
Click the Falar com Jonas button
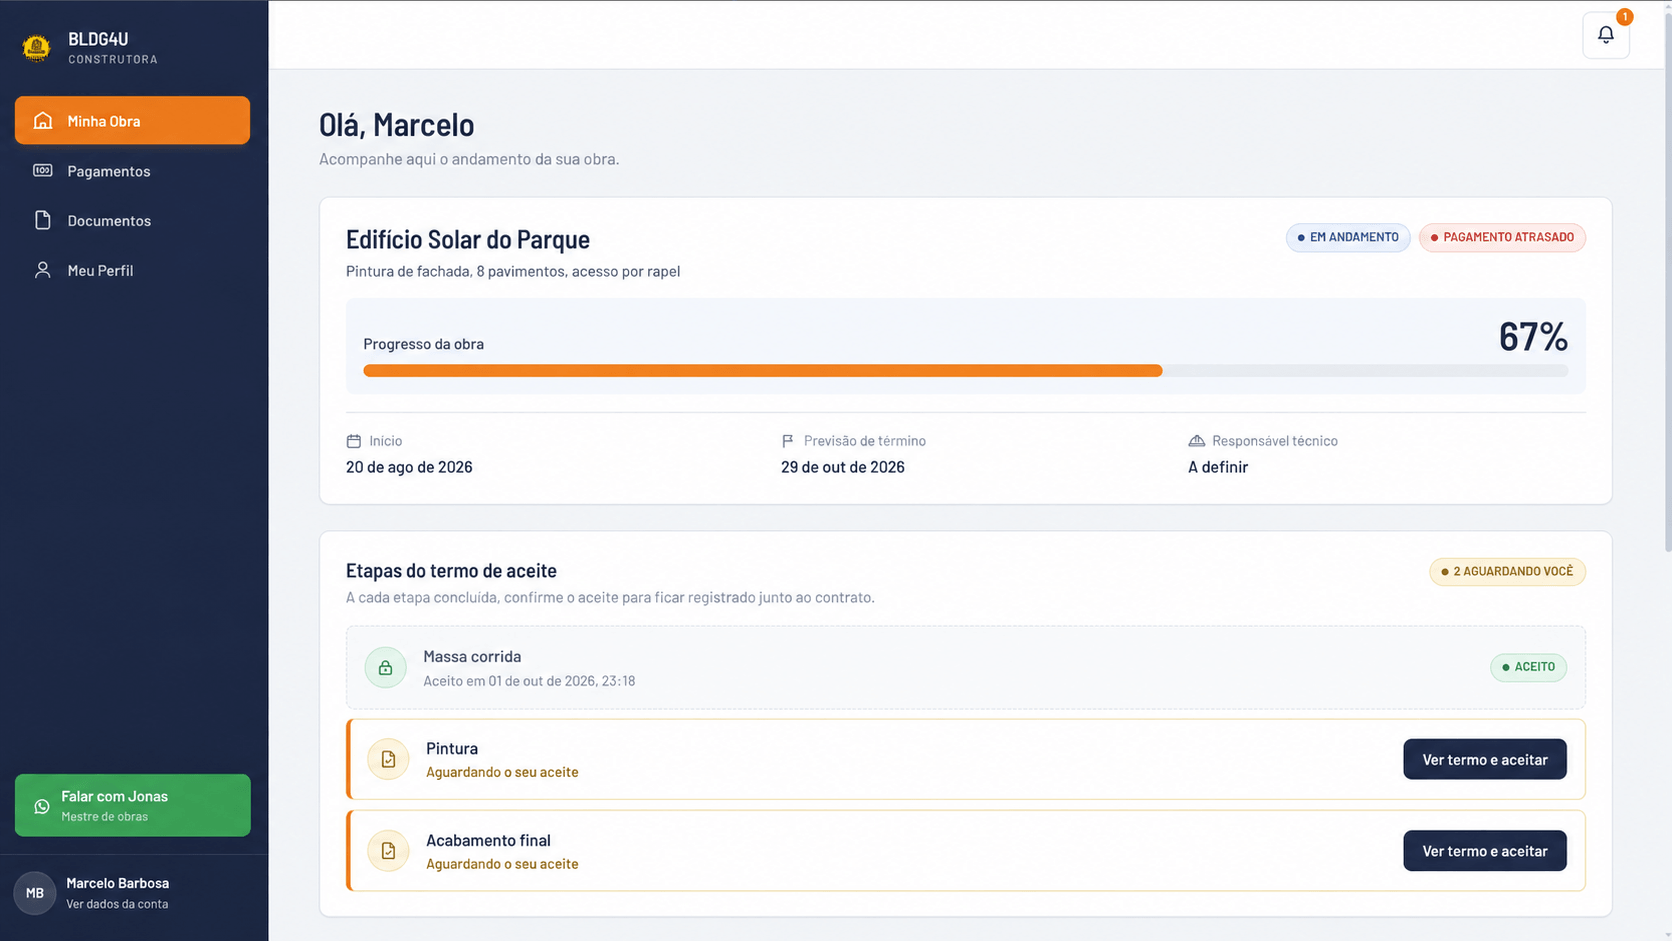[132, 805]
